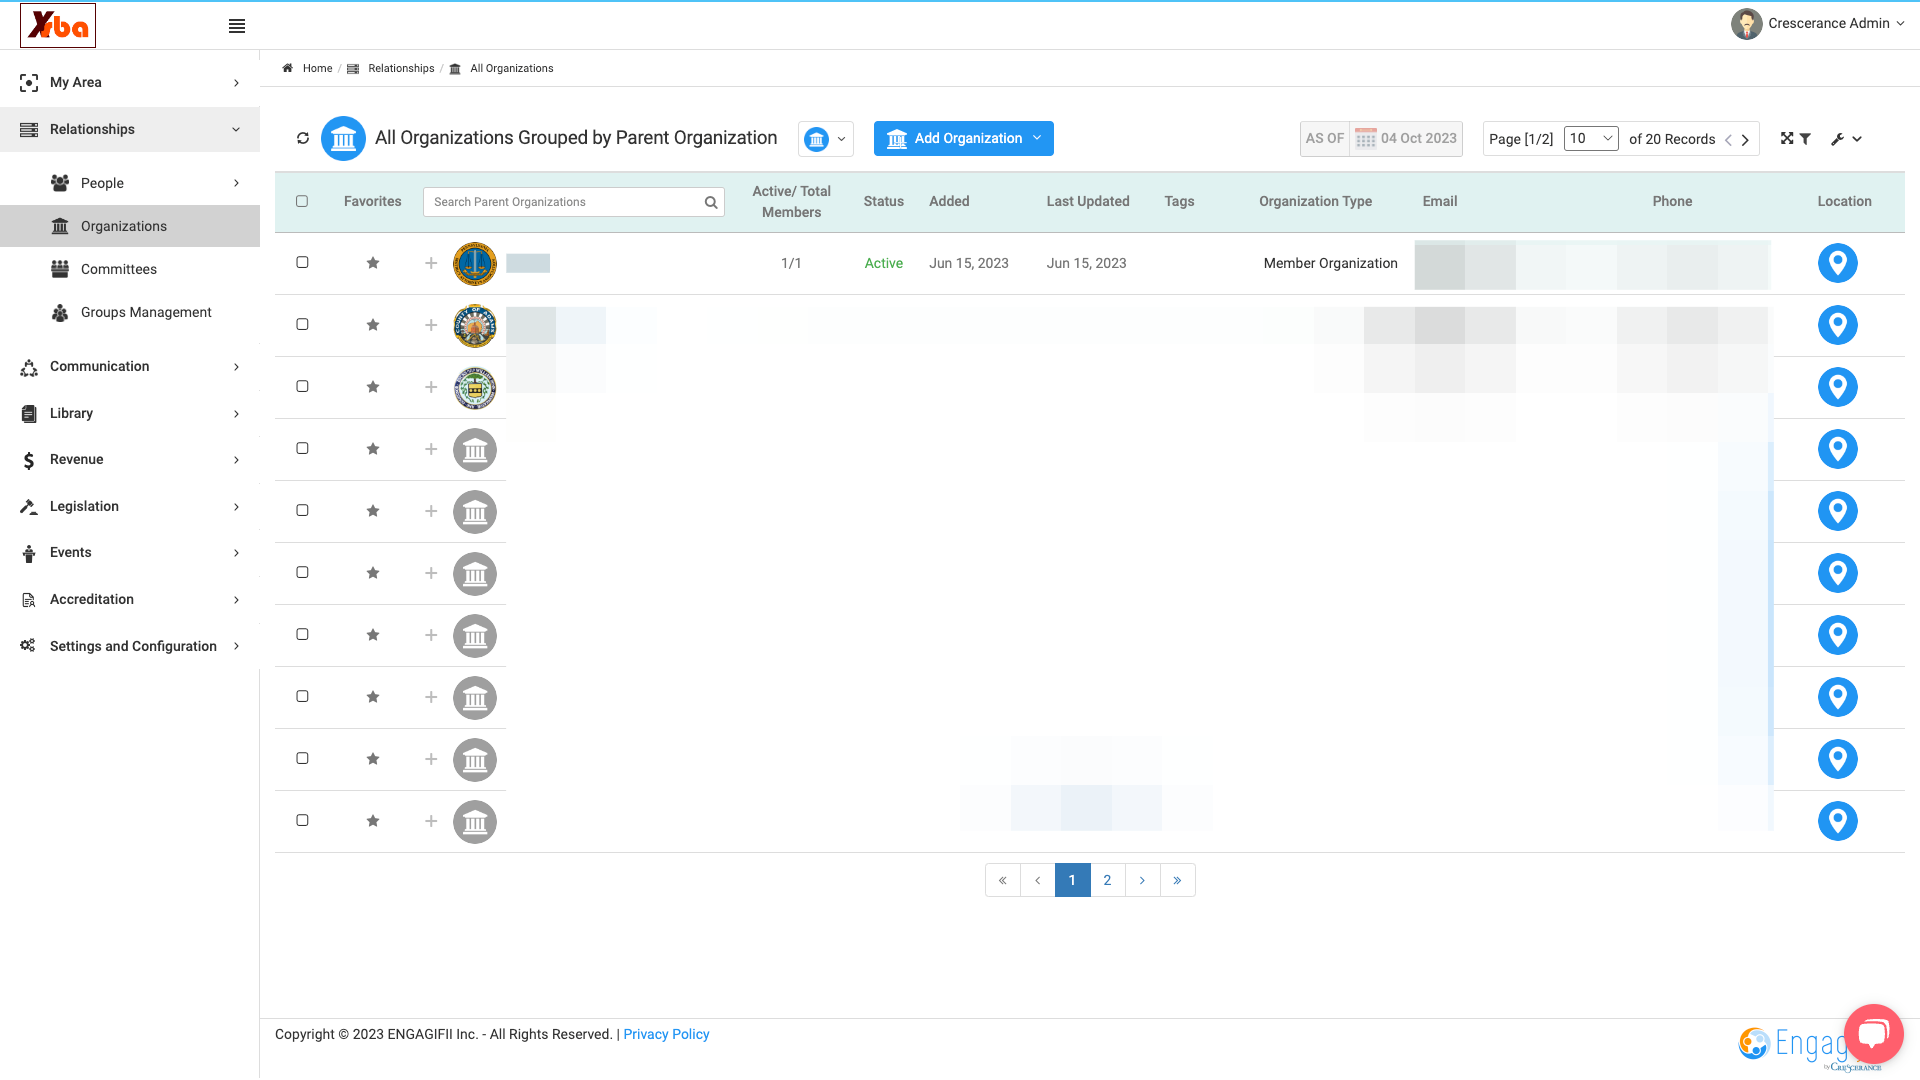
Task: Click location pin for Member Organization row
Action: coord(1837,263)
